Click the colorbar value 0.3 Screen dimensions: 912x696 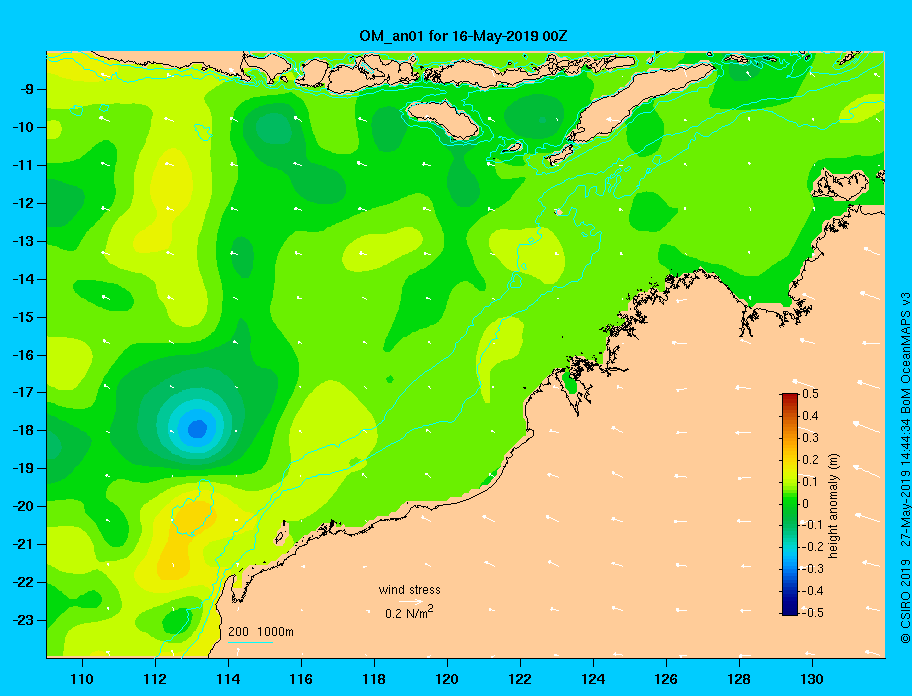pos(810,438)
